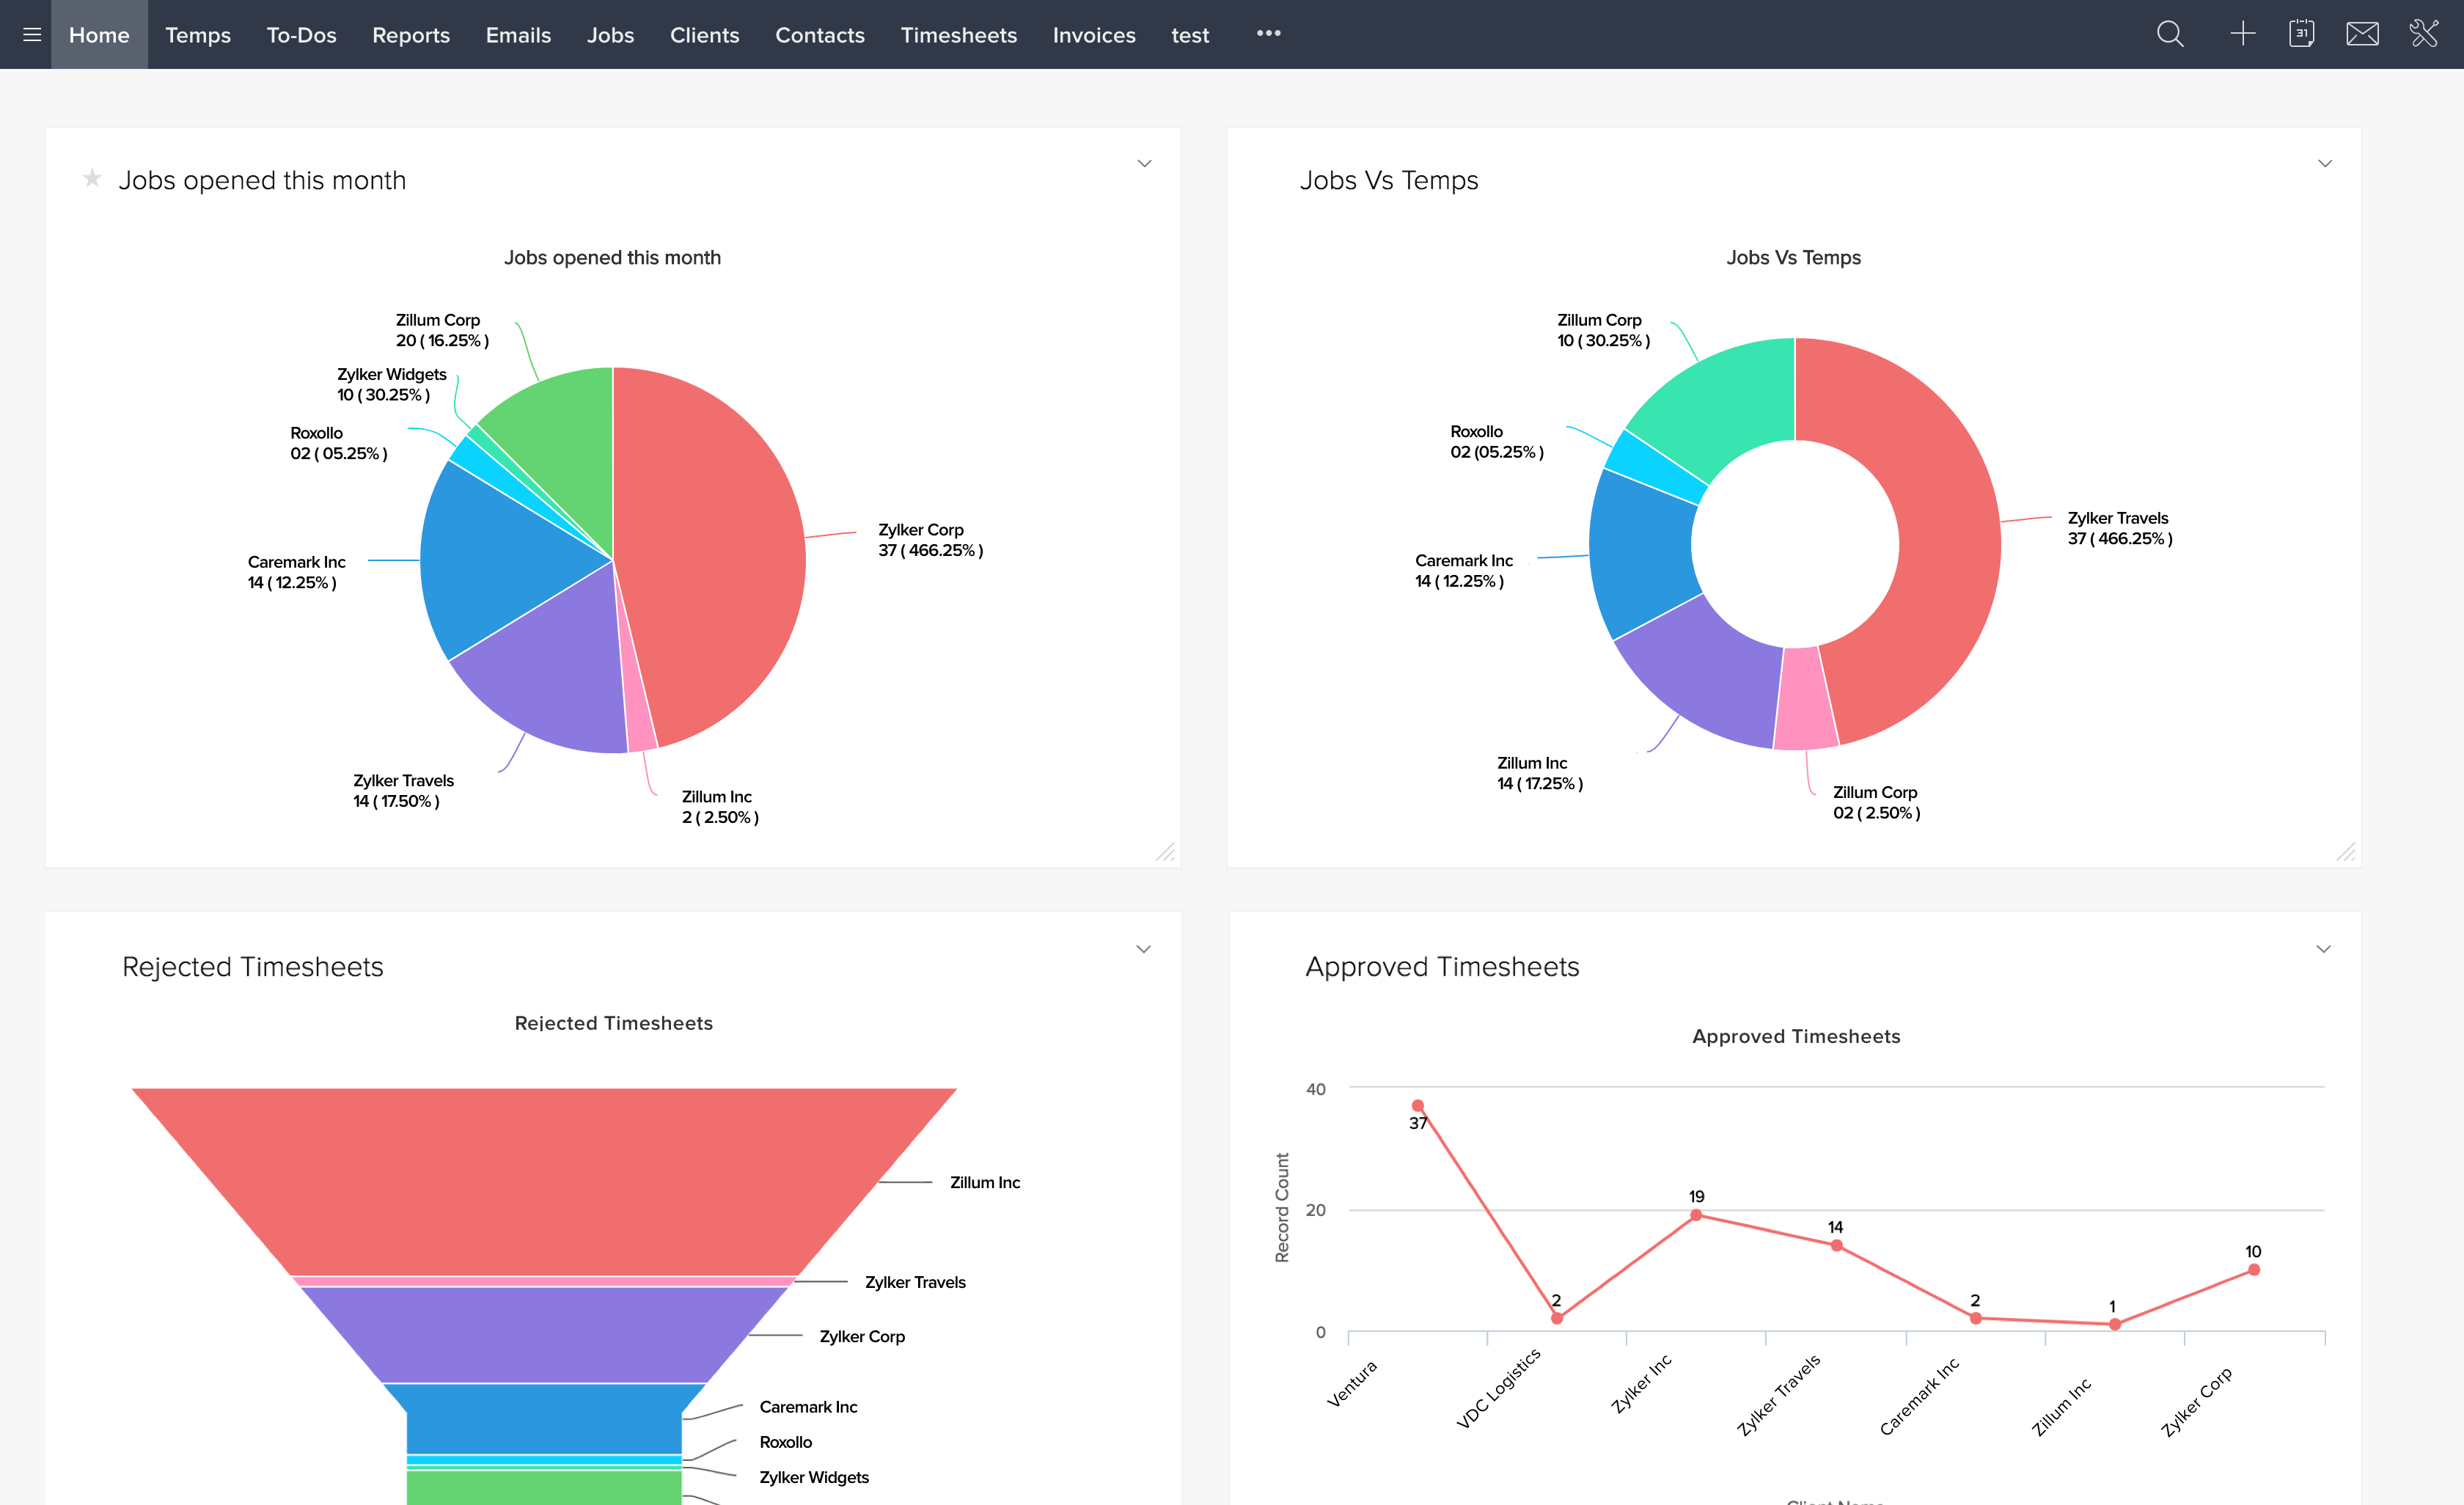
Task: Open Approved Timesheets widget dropdown chevron
Action: coord(2324,949)
